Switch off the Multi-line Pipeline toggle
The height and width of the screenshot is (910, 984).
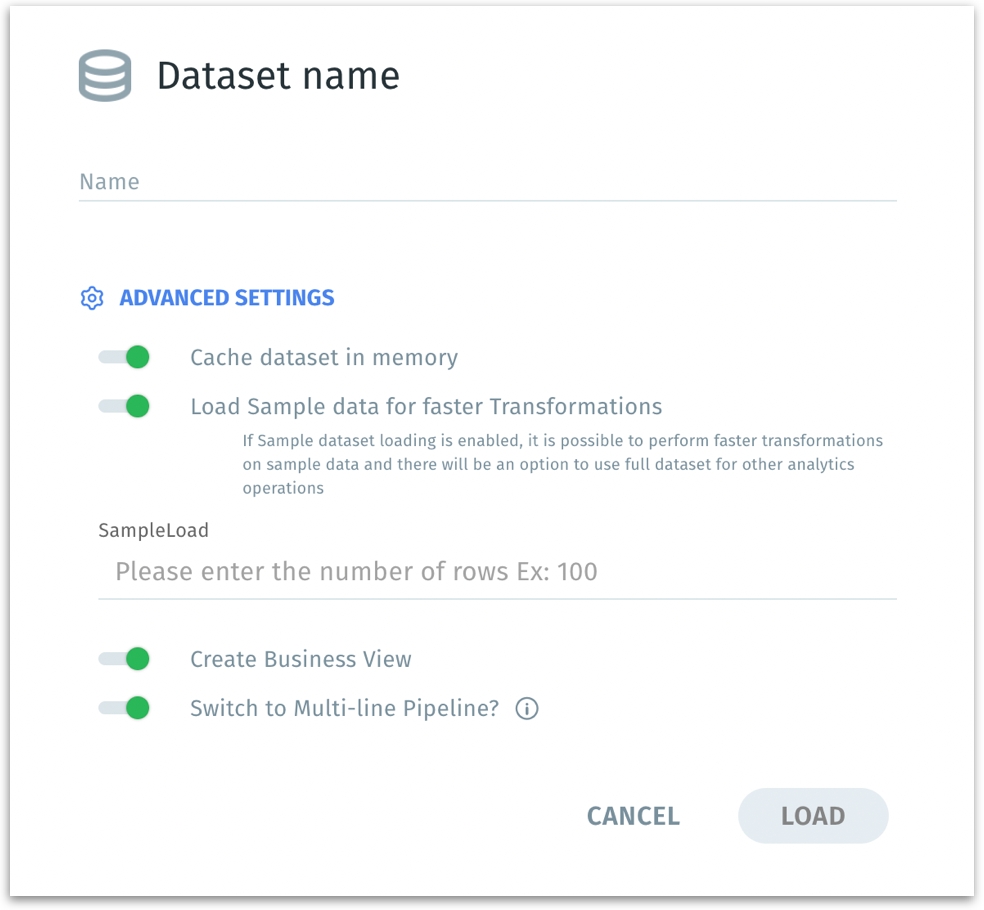click(x=125, y=709)
